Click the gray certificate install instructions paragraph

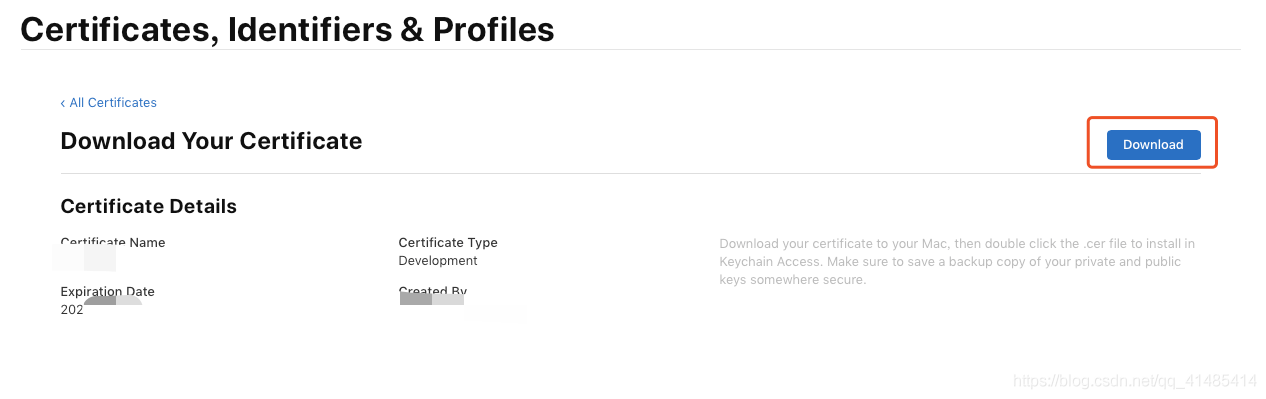click(957, 262)
